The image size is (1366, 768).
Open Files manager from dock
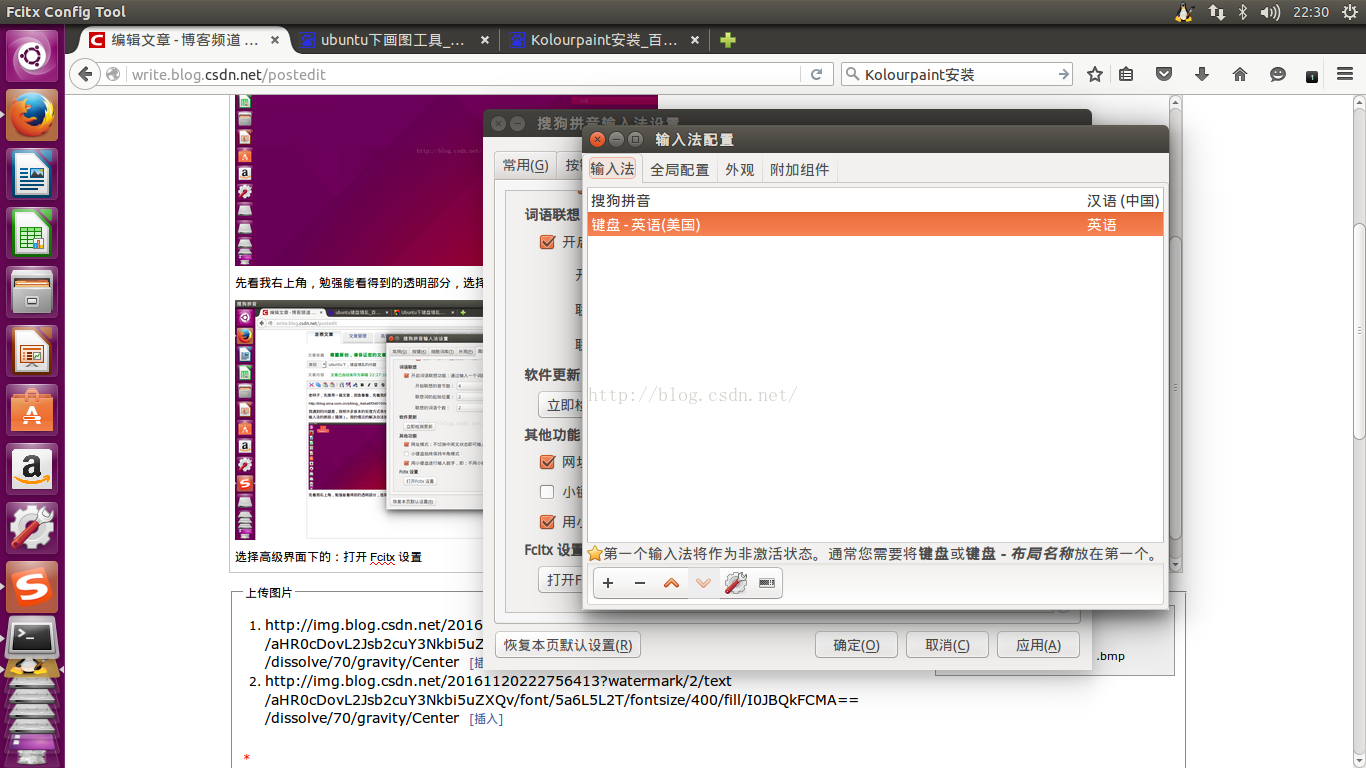(33, 292)
